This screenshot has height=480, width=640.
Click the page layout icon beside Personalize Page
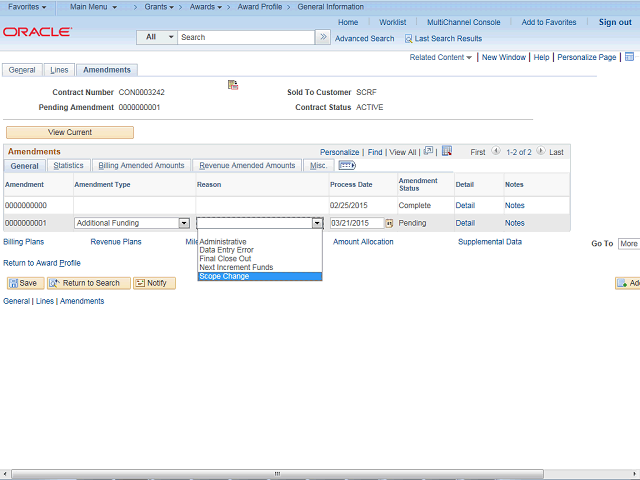pos(629,57)
